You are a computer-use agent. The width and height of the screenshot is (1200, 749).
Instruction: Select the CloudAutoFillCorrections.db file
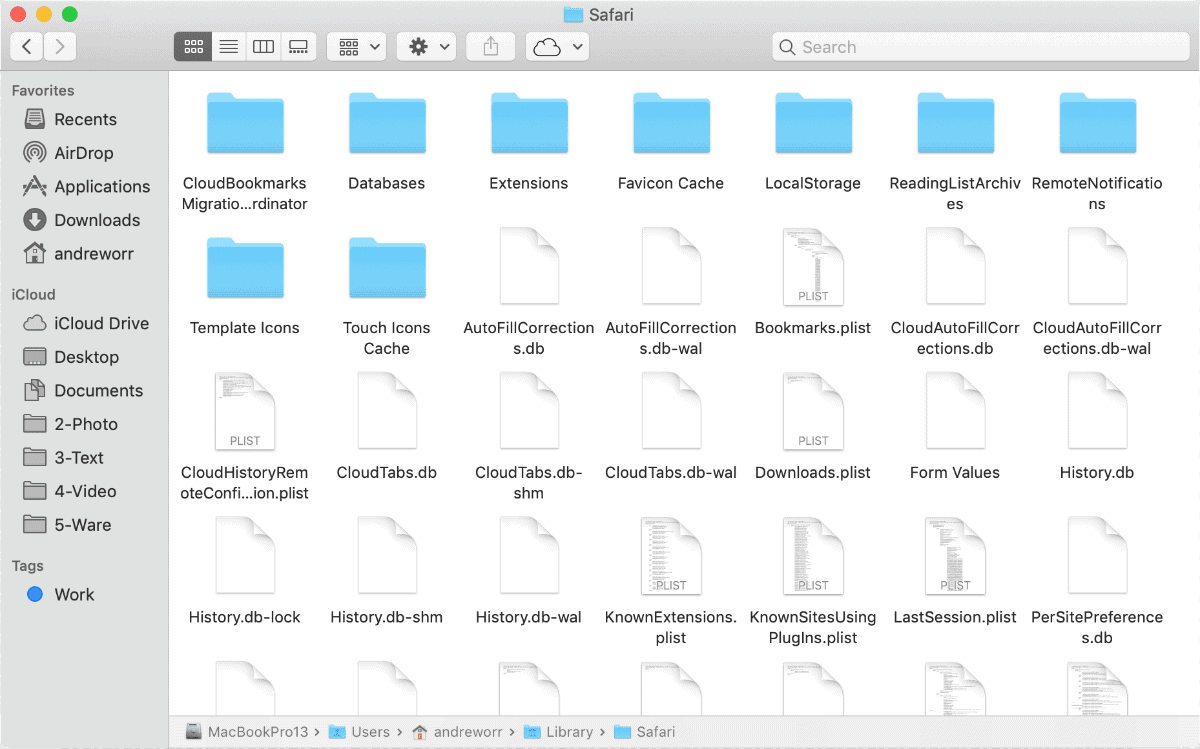[x=955, y=267]
